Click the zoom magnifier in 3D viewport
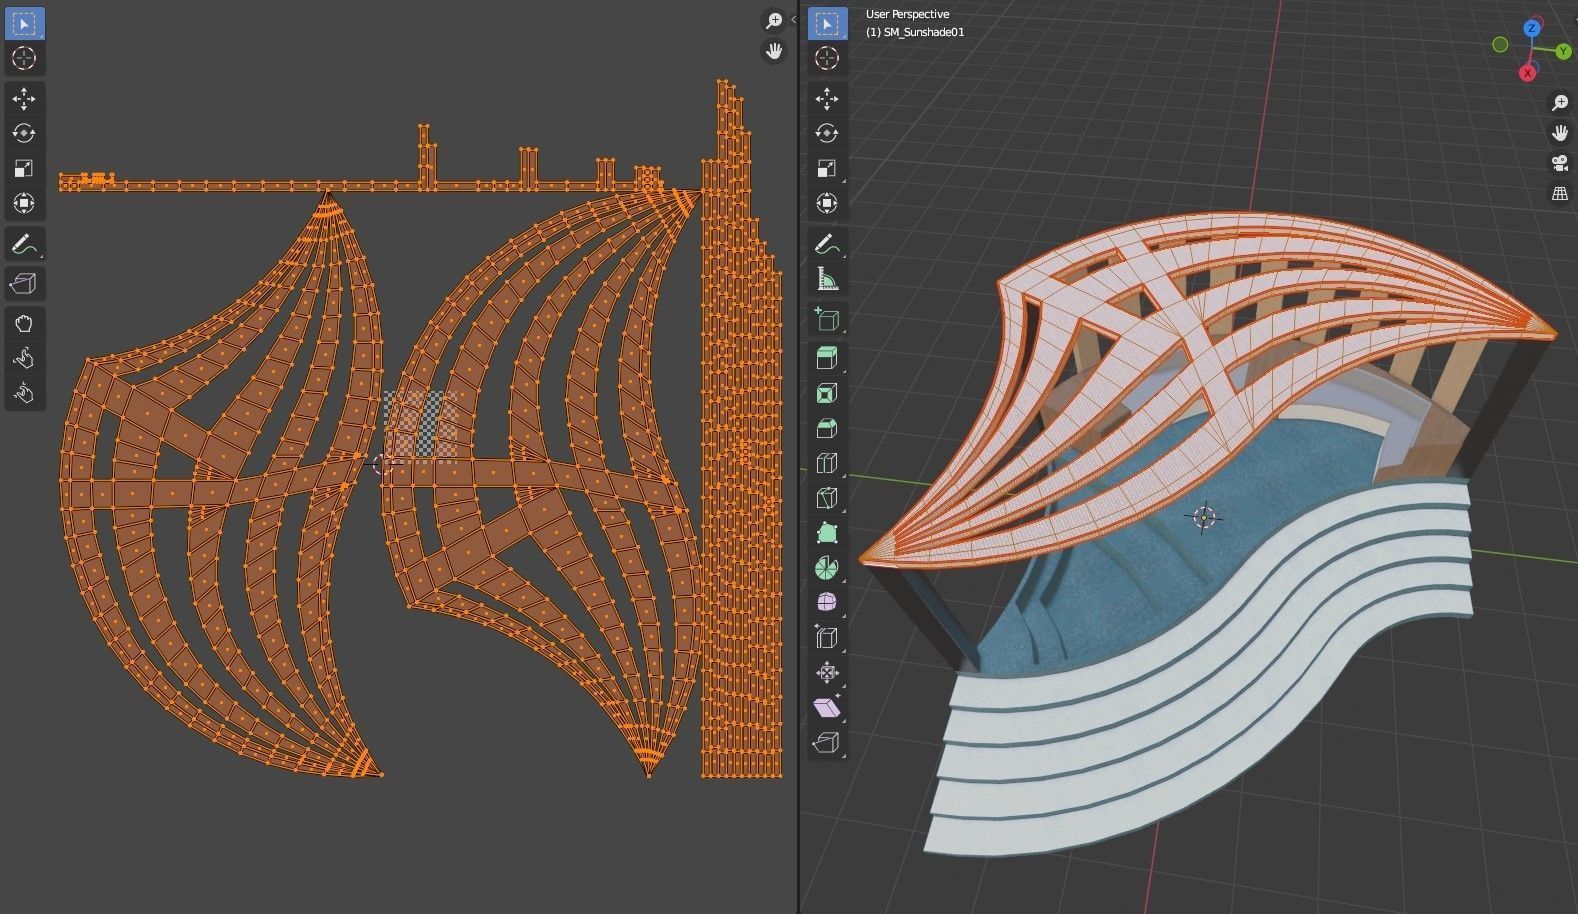Viewport: 1578px width, 914px height. pos(1560,103)
